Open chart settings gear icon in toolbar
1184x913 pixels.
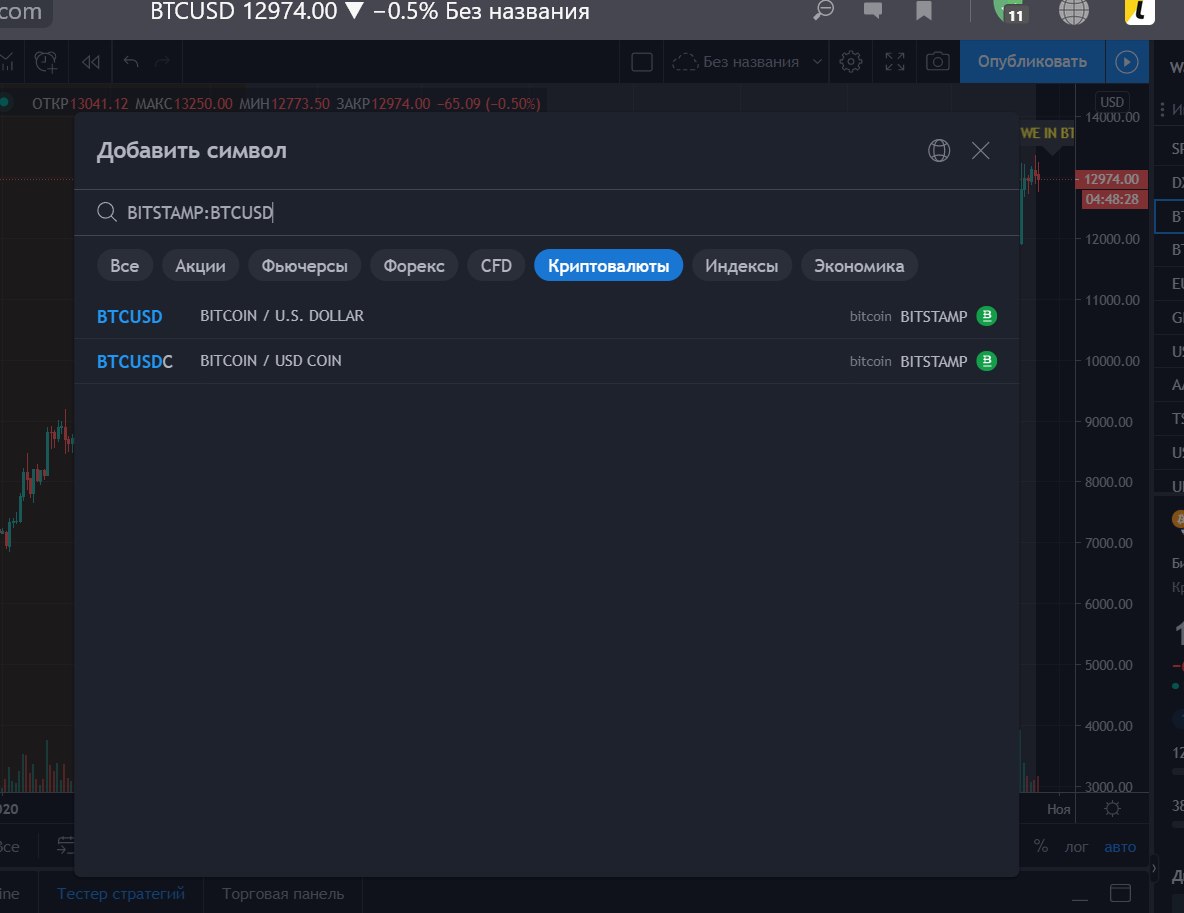[851, 61]
